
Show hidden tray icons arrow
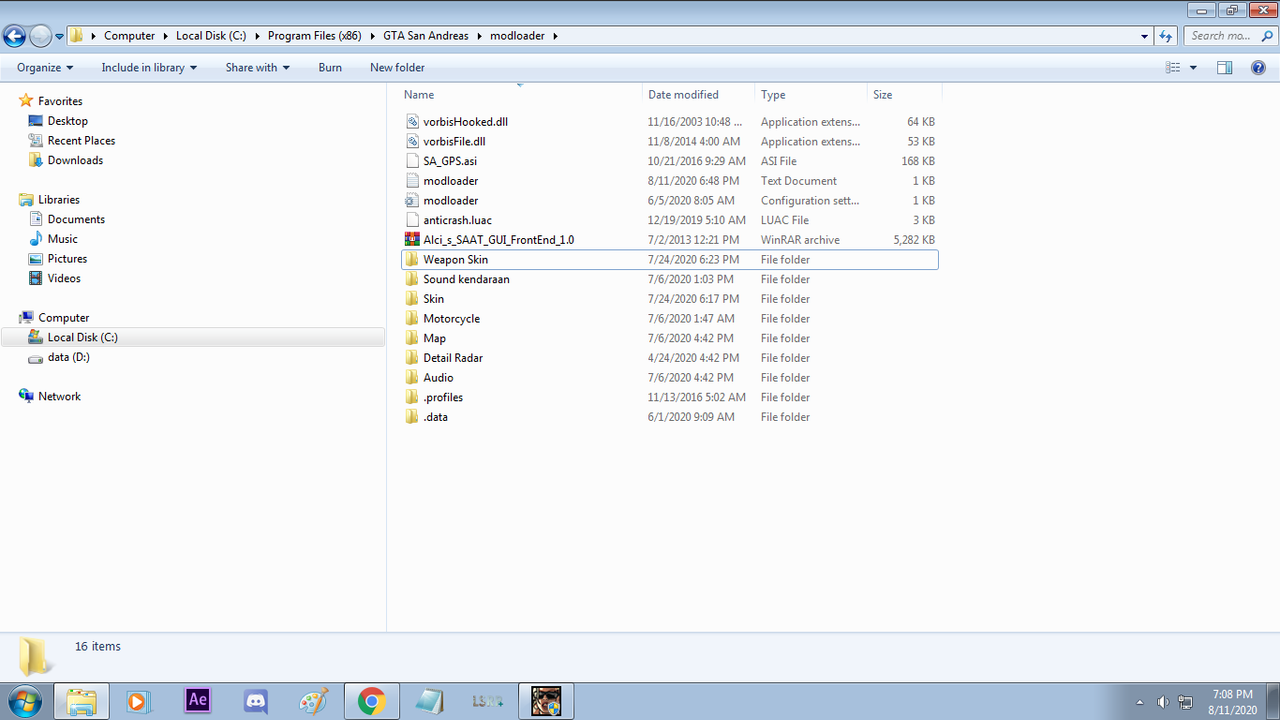[x=1141, y=702]
